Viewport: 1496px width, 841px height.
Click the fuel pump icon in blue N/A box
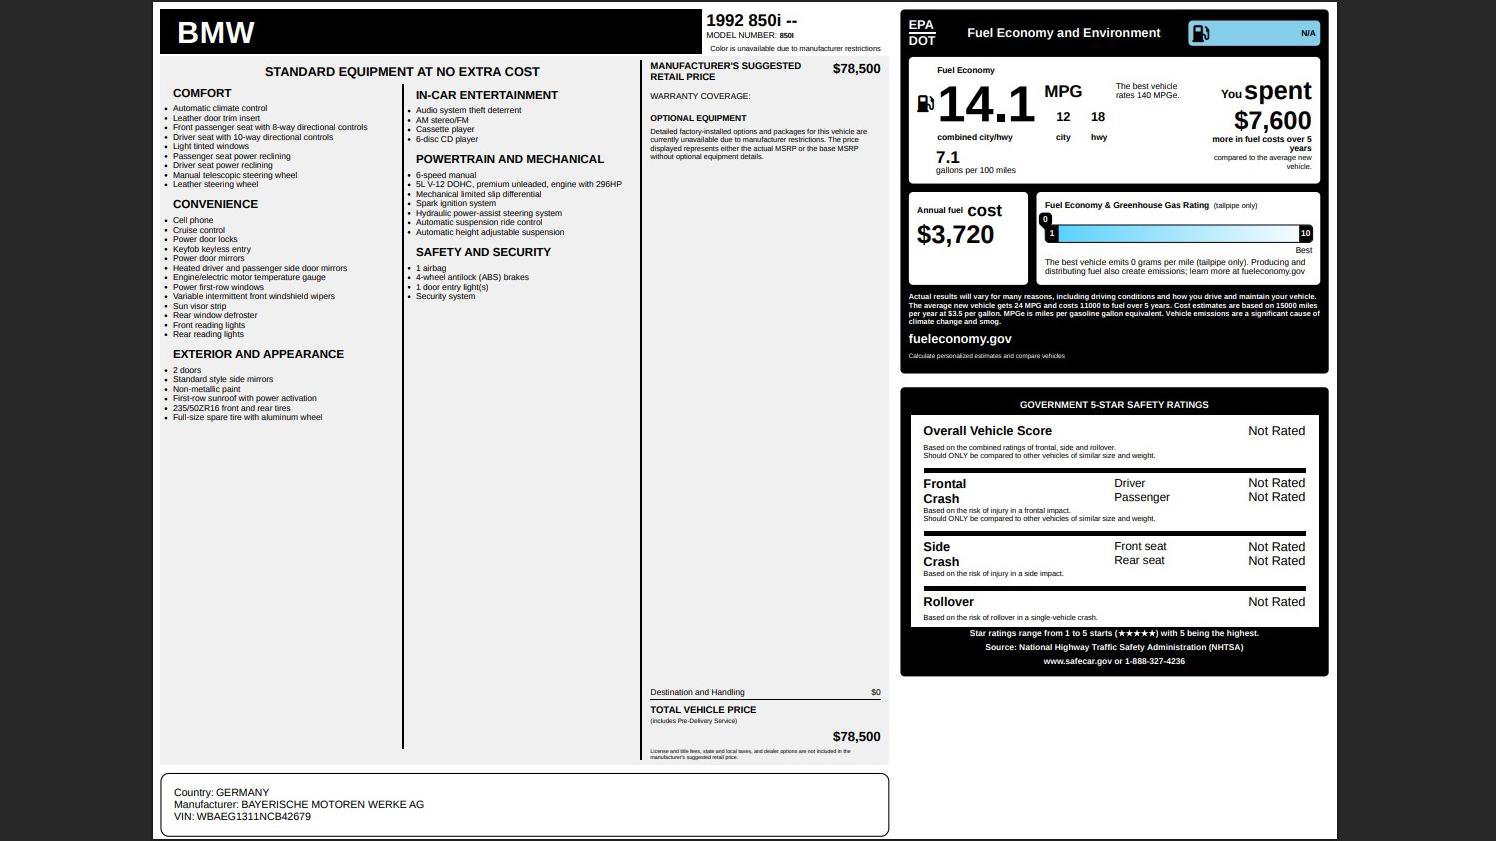pyautogui.click(x=1201, y=33)
